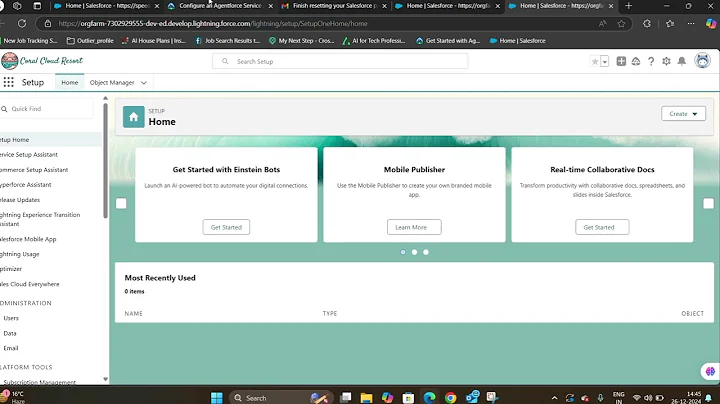The width and height of the screenshot is (720, 404).
Task: Expand the favorites list dropdown arrow
Action: coord(605,61)
